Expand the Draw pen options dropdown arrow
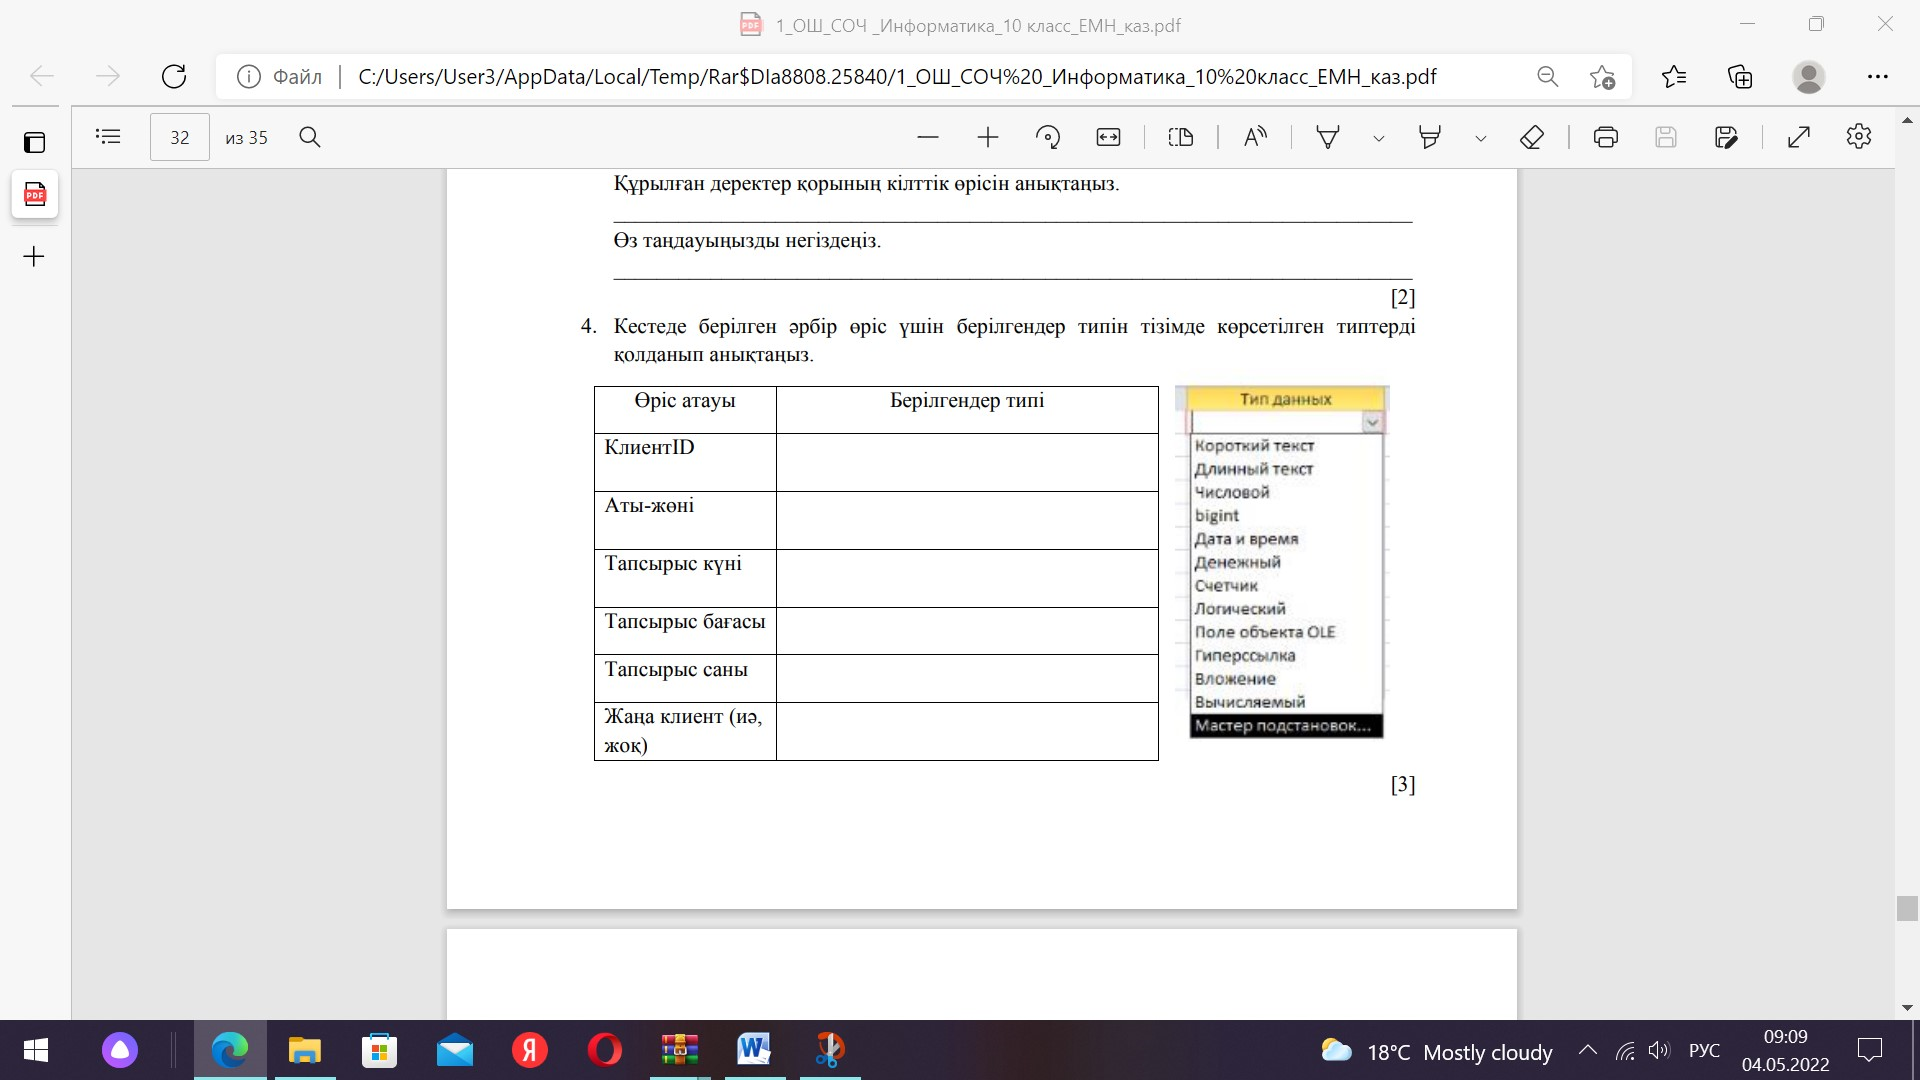The height and width of the screenshot is (1080, 1920). (x=1379, y=139)
